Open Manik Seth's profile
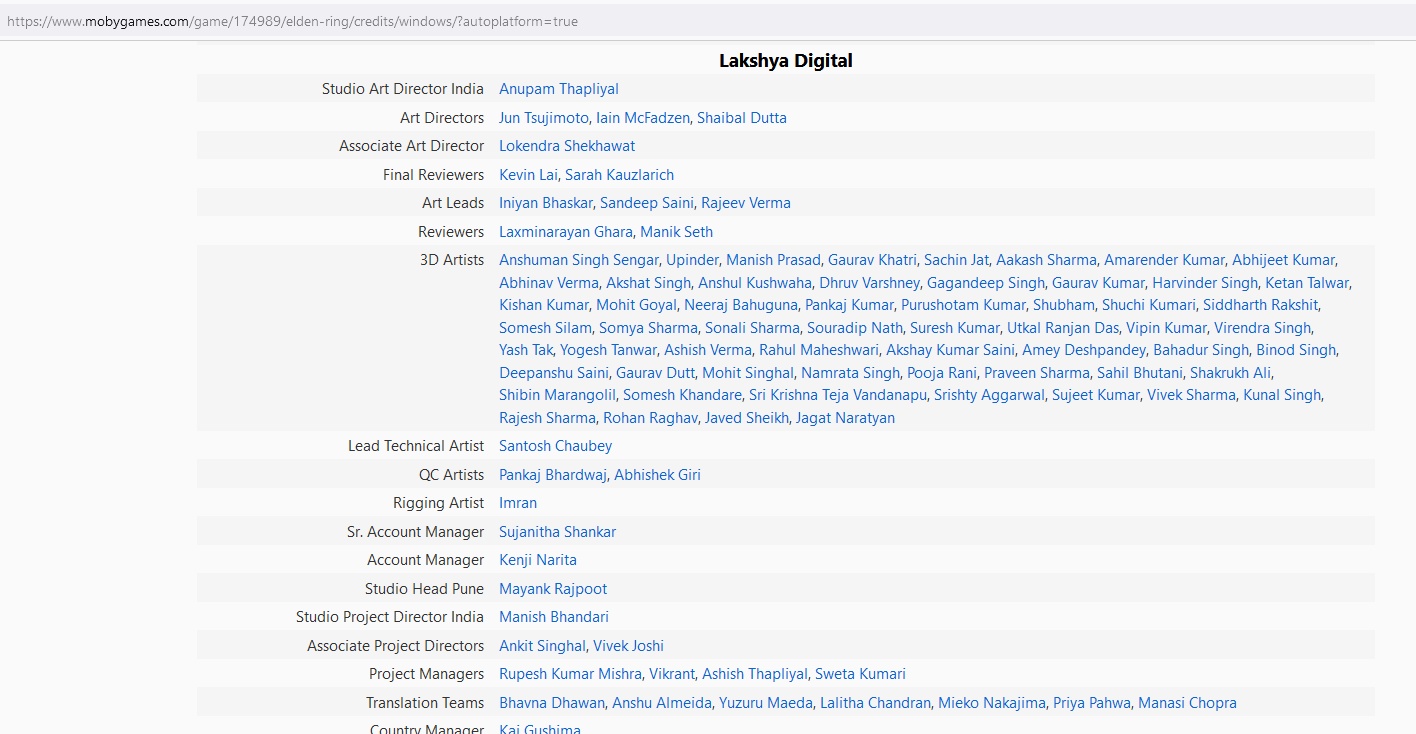This screenshot has height=734, width=1416. point(677,232)
